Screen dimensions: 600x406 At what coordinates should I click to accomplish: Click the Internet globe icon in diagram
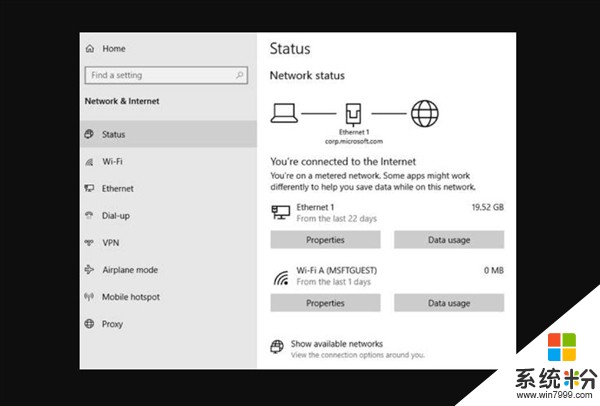click(x=425, y=114)
